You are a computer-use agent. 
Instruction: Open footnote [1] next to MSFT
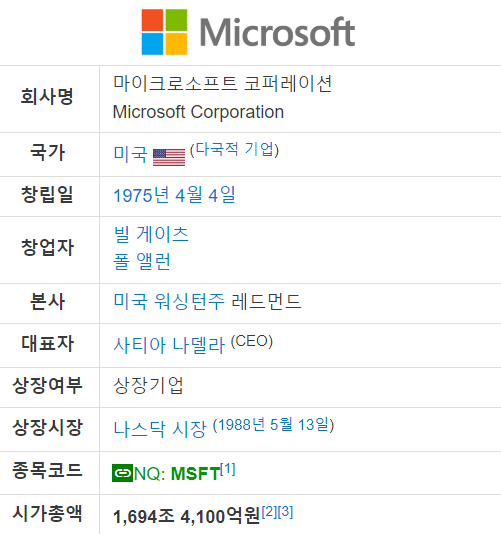pyautogui.click(x=228, y=469)
